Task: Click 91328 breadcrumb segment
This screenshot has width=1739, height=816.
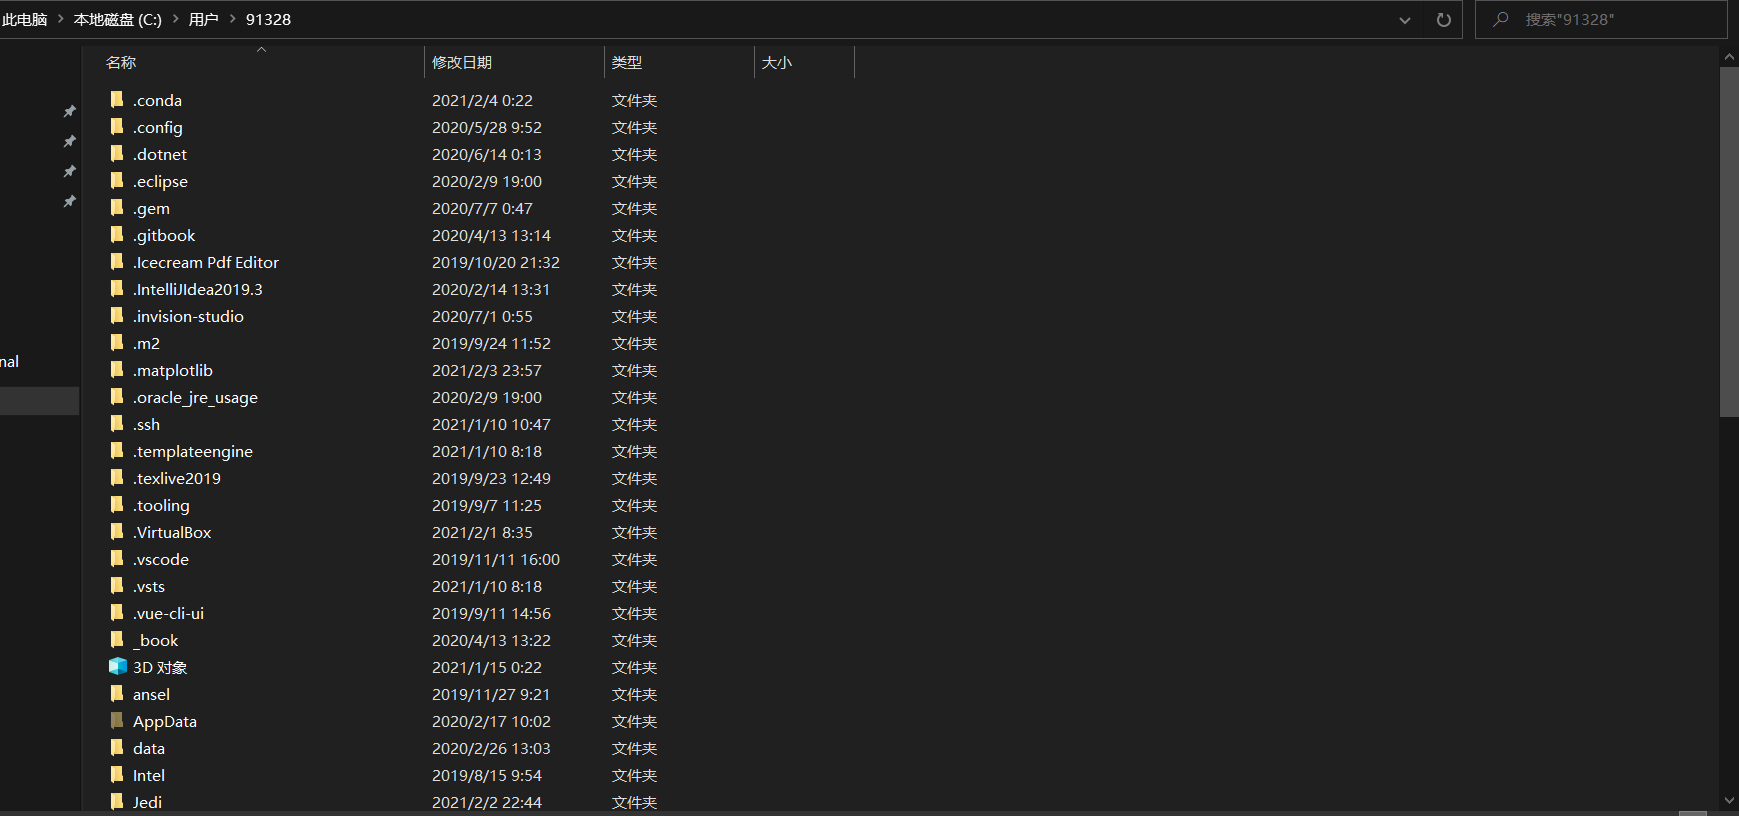Action: pos(268,19)
